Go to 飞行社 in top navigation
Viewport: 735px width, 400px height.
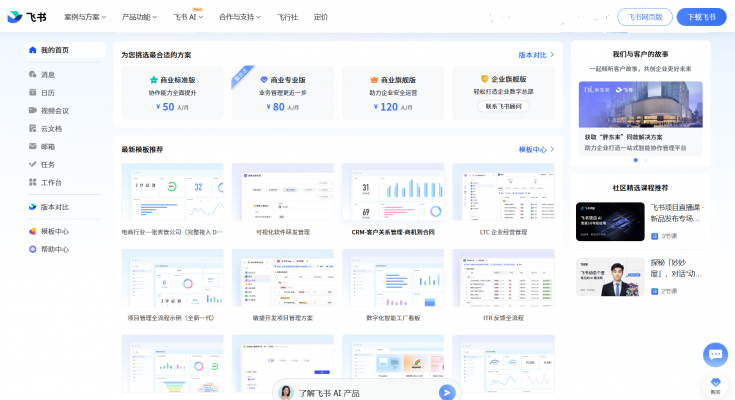point(287,17)
